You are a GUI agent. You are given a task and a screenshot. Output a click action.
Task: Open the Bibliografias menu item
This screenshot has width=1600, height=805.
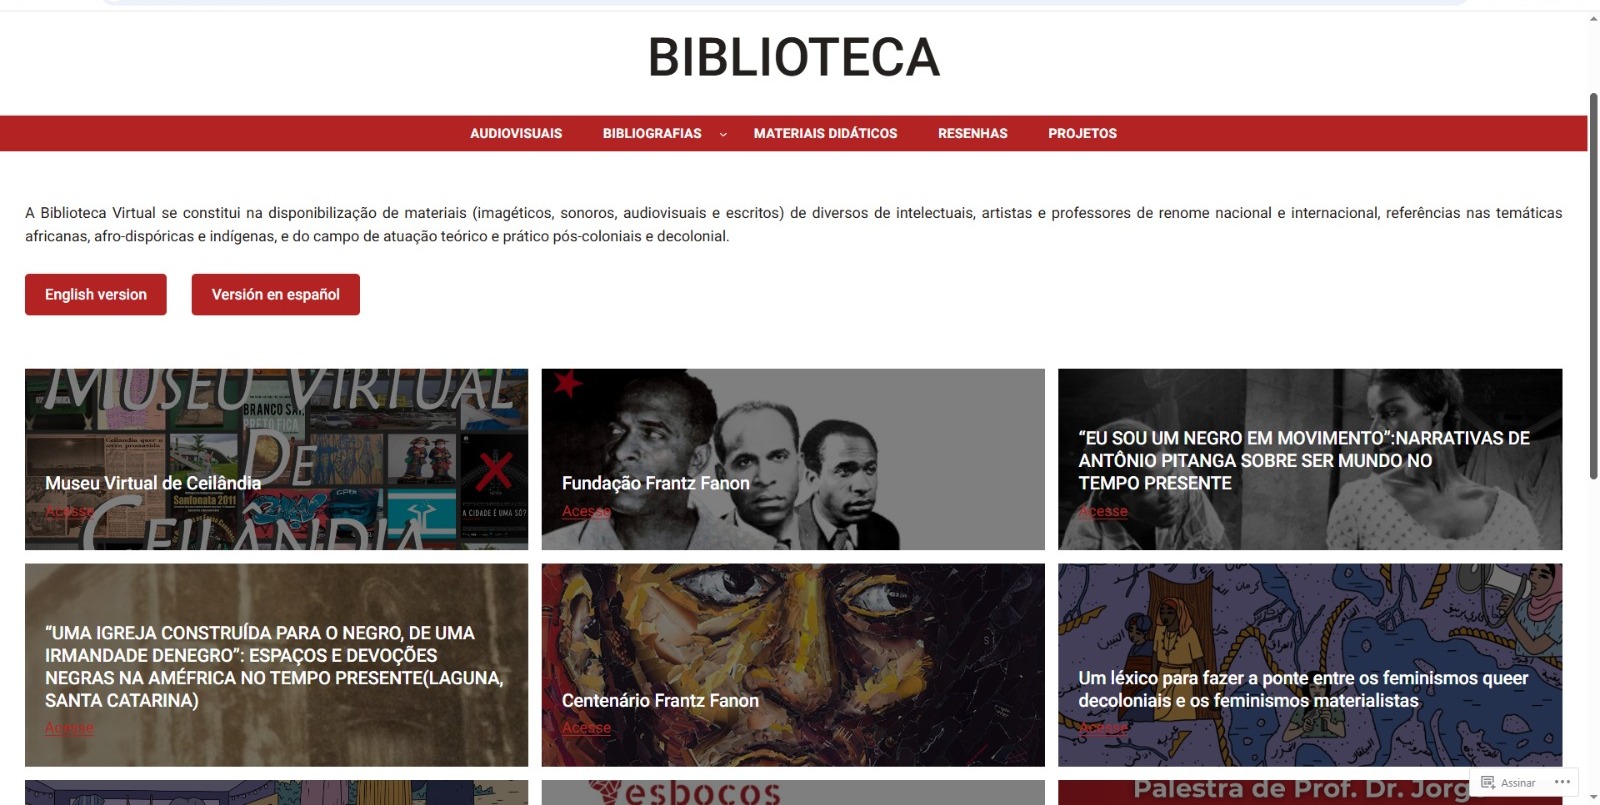(652, 133)
